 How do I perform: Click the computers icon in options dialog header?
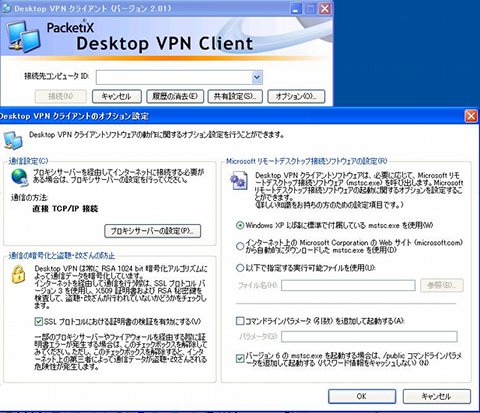tap(13, 140)
